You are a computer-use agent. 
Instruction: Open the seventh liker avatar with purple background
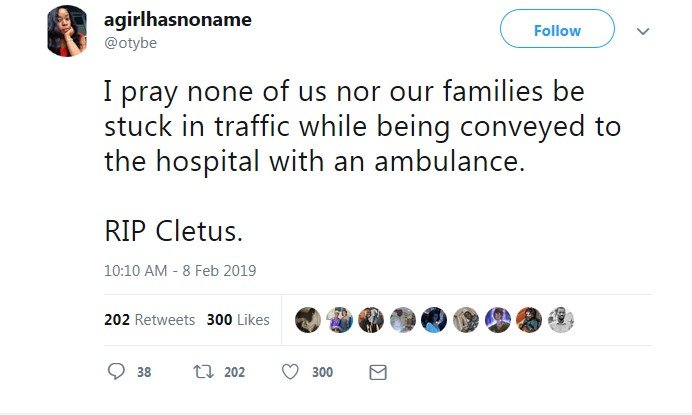497,320
